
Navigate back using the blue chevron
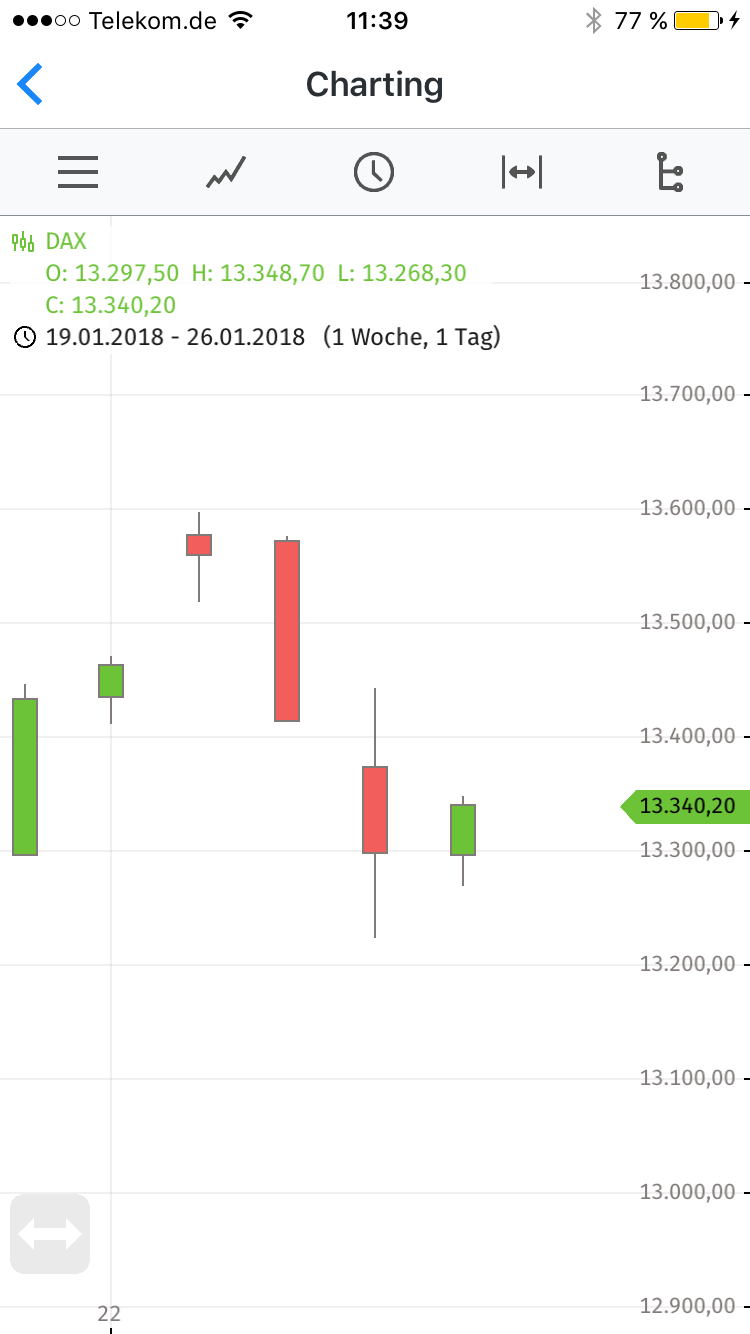click(x=30, y=85)
